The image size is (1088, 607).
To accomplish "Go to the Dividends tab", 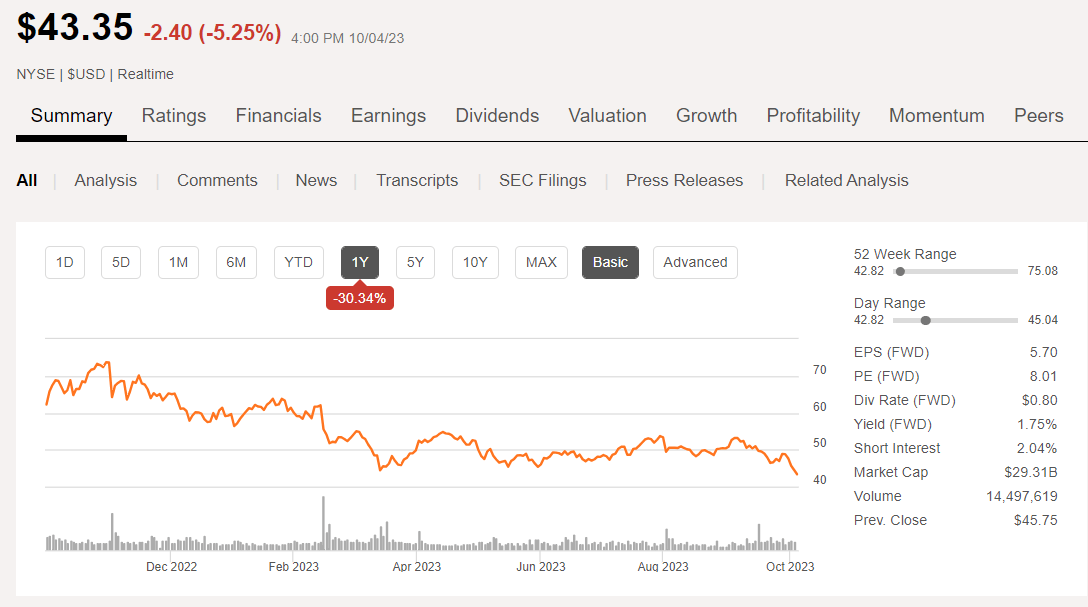I will point(497,116).
